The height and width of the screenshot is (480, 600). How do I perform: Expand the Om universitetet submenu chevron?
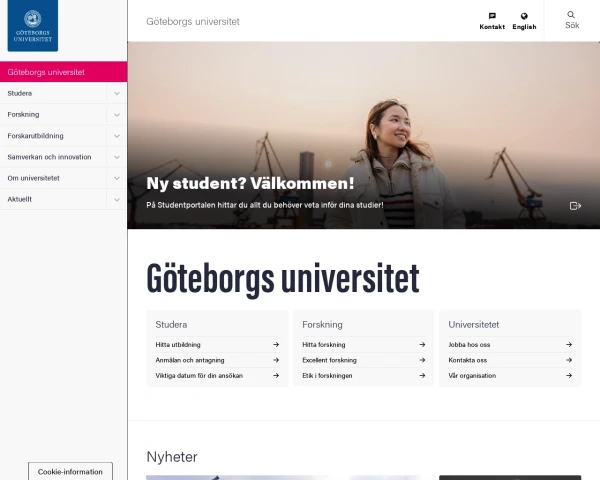click(x=117, y=178)
